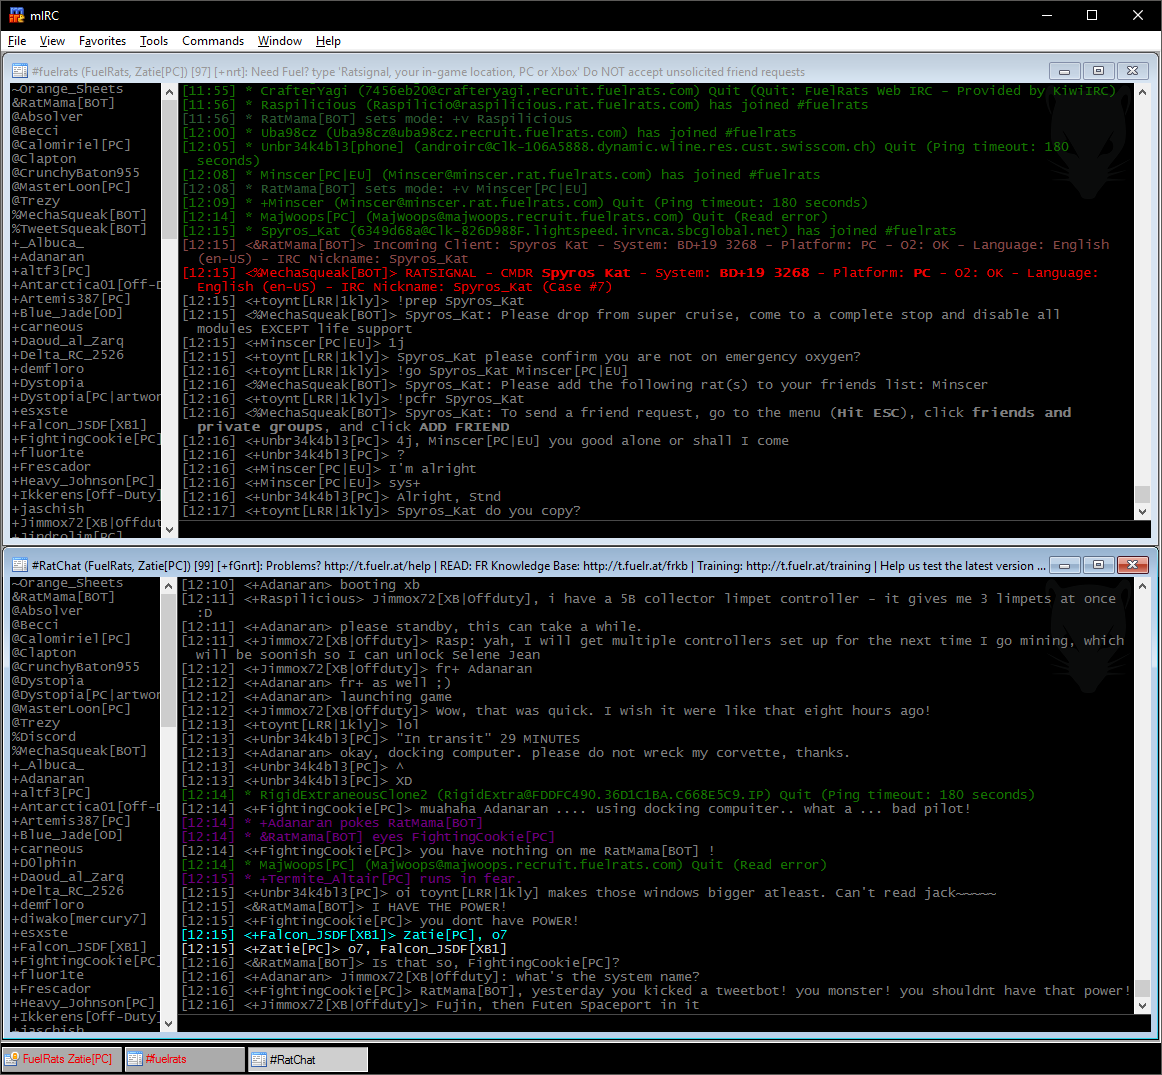This screenshot has width=1162, height=1075.
Task: Click the #fuelrats chat scrollbar thumb
Action: (1142, 494)
